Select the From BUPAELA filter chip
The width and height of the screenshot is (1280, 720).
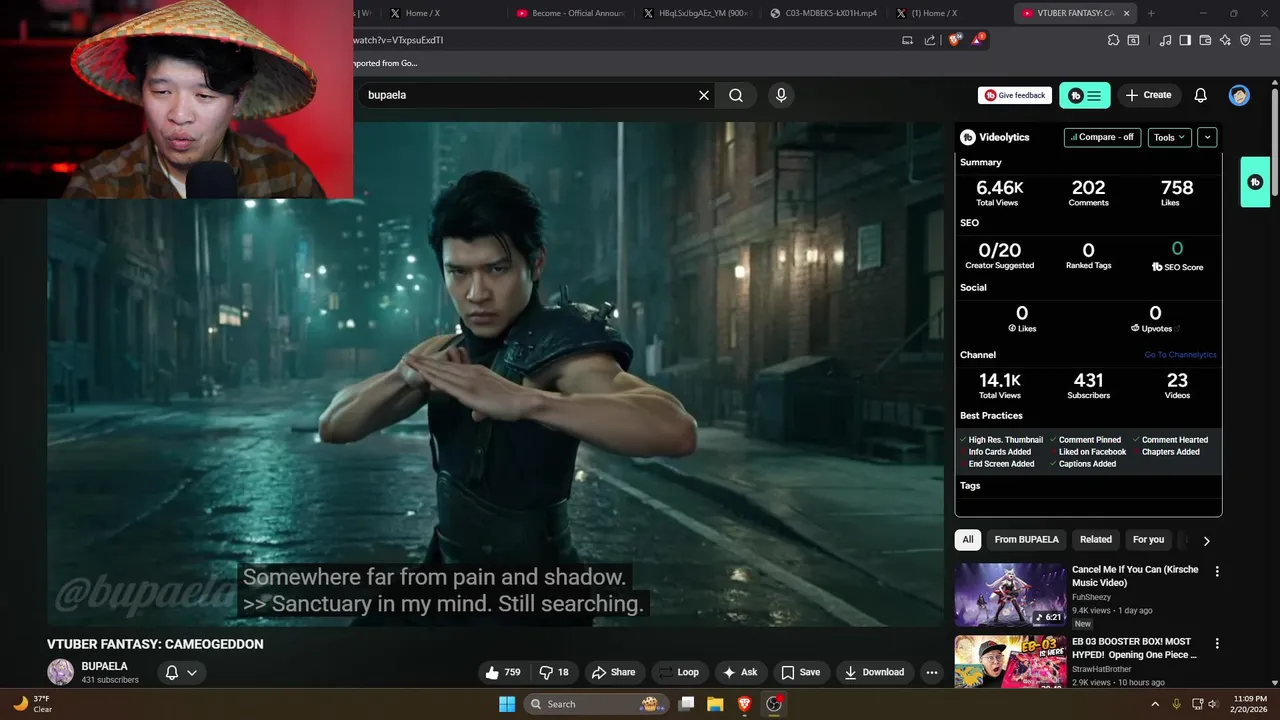(x=1026, y=540)
